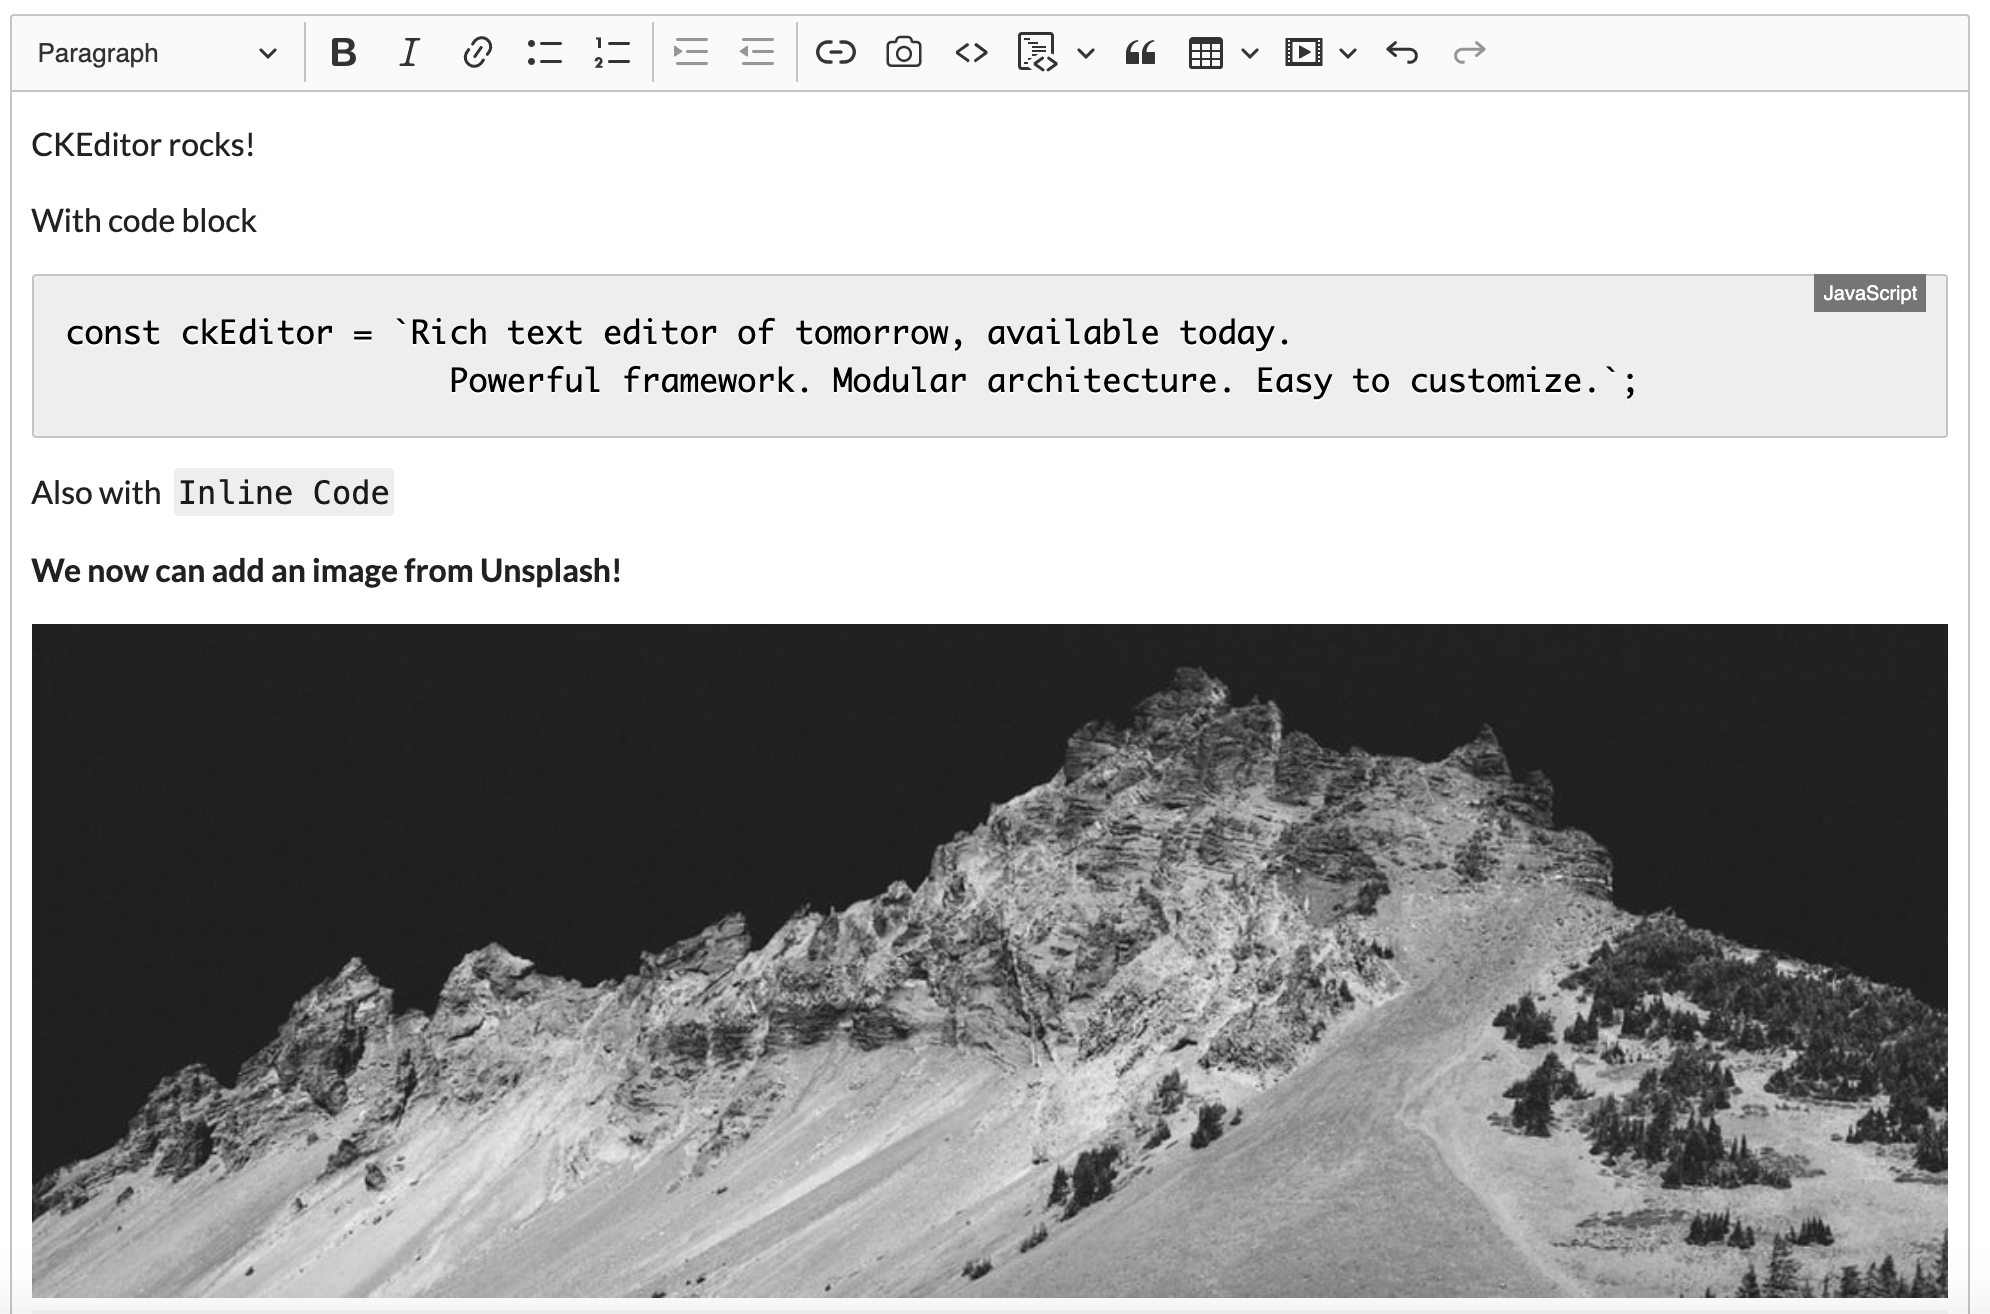The width and height of the screenshot is (1990, 1314).
Task: Insert a bulleted list
Action: 544,52
